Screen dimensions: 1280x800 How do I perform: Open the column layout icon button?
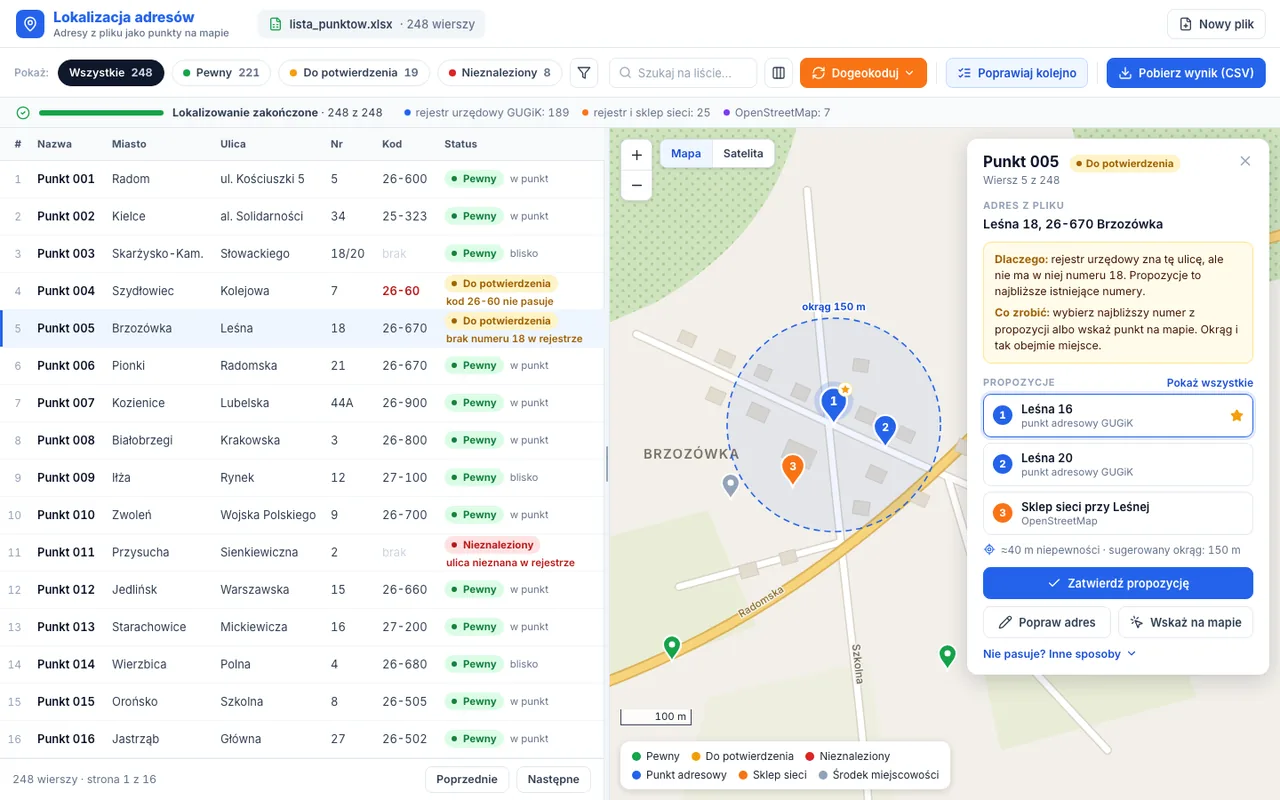(778, 73)
